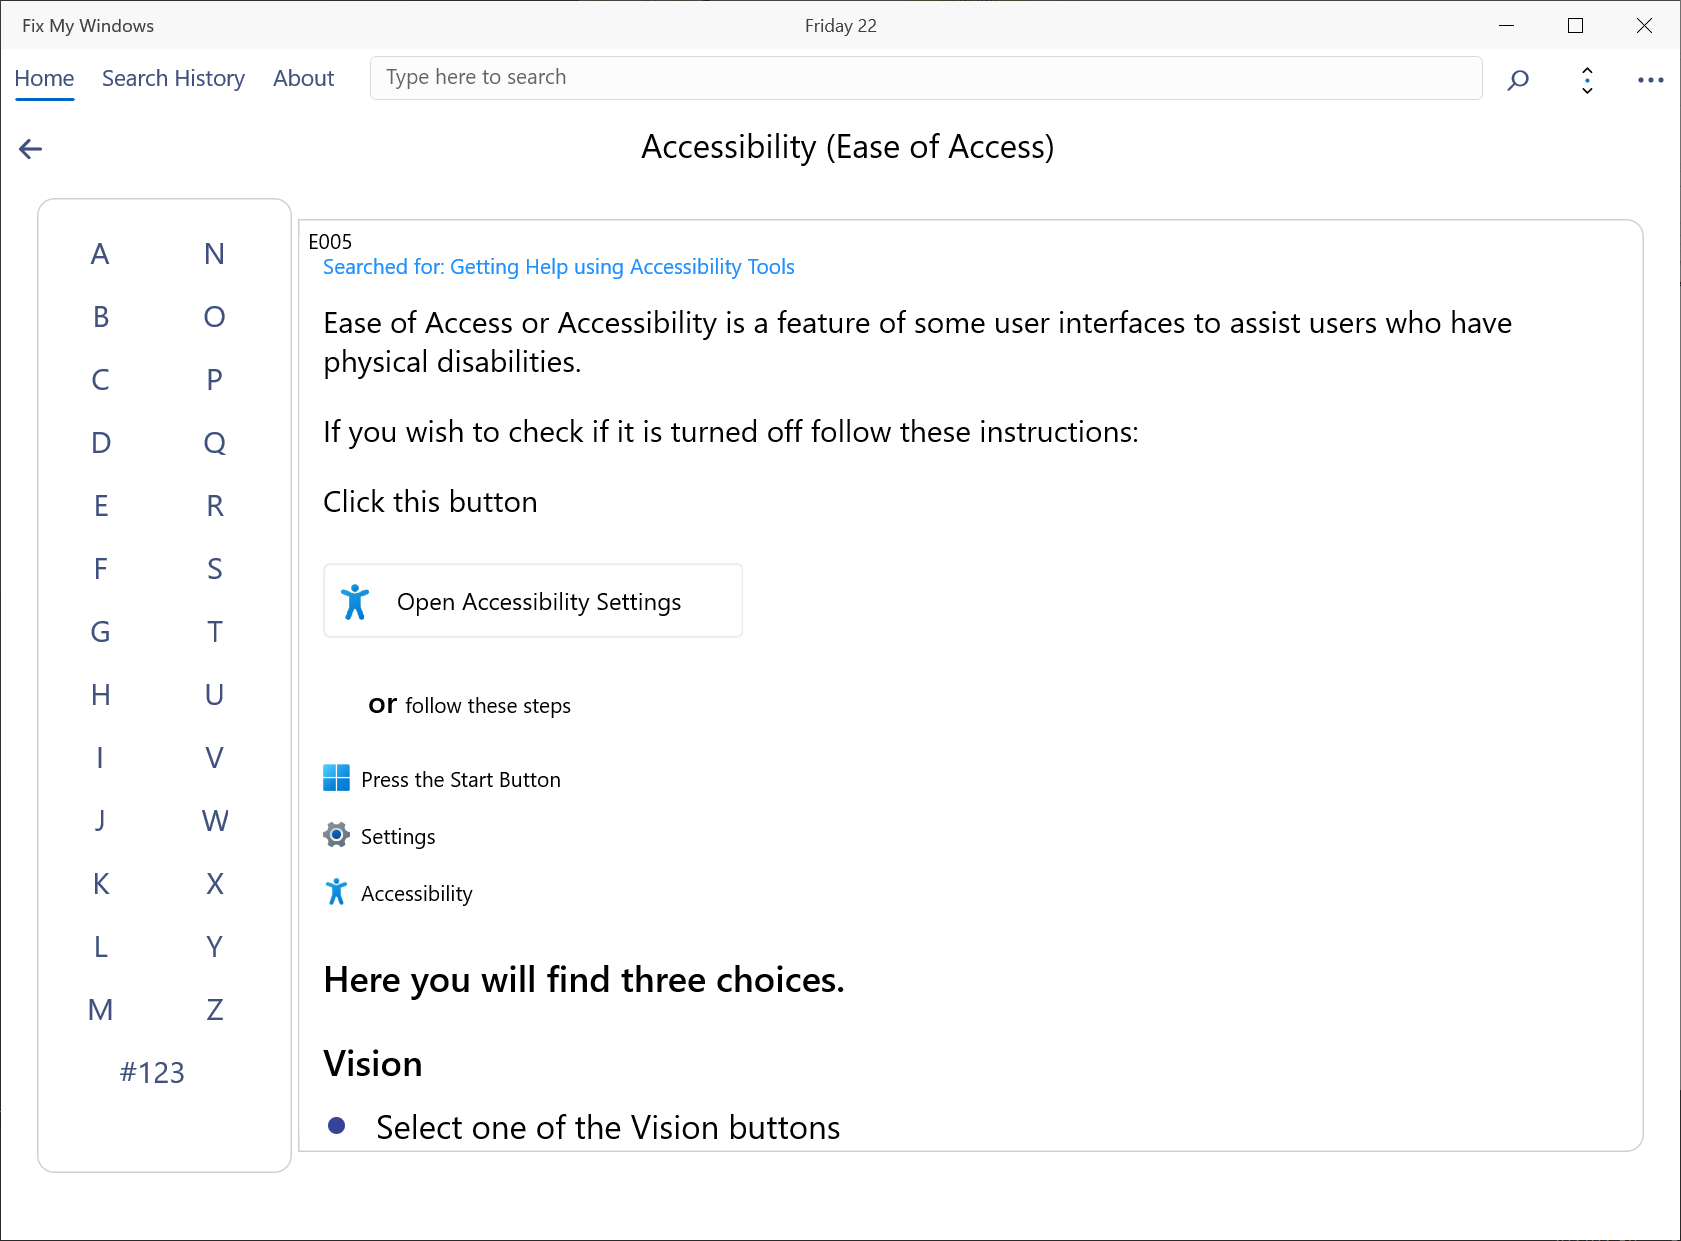This screenshot has height=1241, width=1681.
Task: Jump to letter S in the index
Action: (214, 569)
